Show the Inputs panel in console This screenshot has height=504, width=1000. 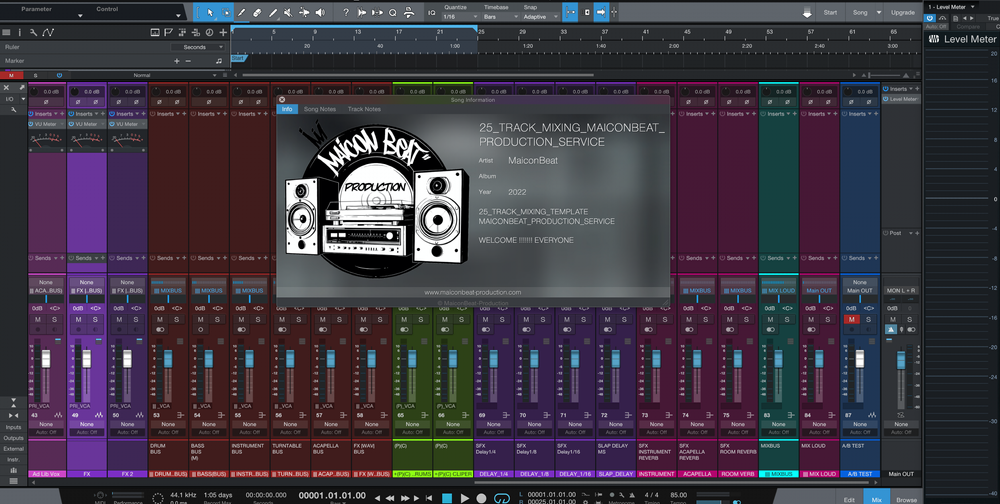(13, 427)
